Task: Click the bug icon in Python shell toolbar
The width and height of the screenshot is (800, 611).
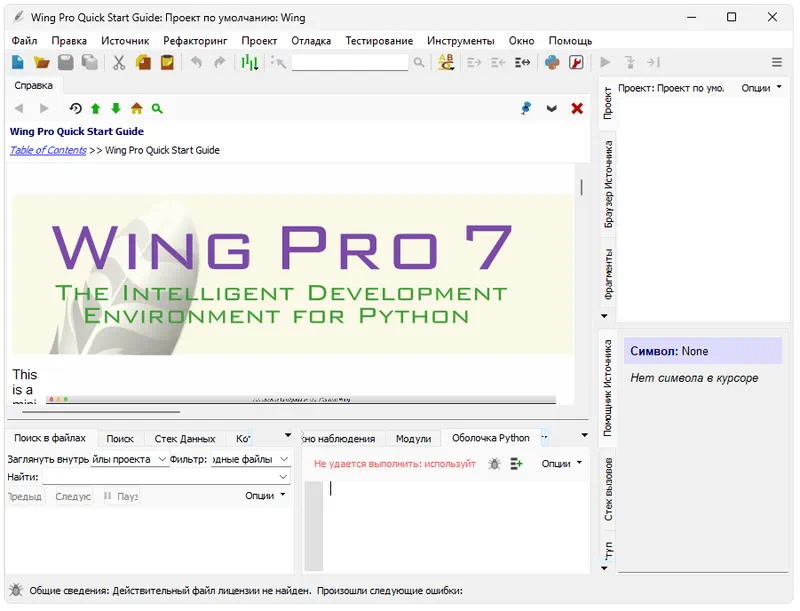Action: pyautogui.click(x=494, y=464)
